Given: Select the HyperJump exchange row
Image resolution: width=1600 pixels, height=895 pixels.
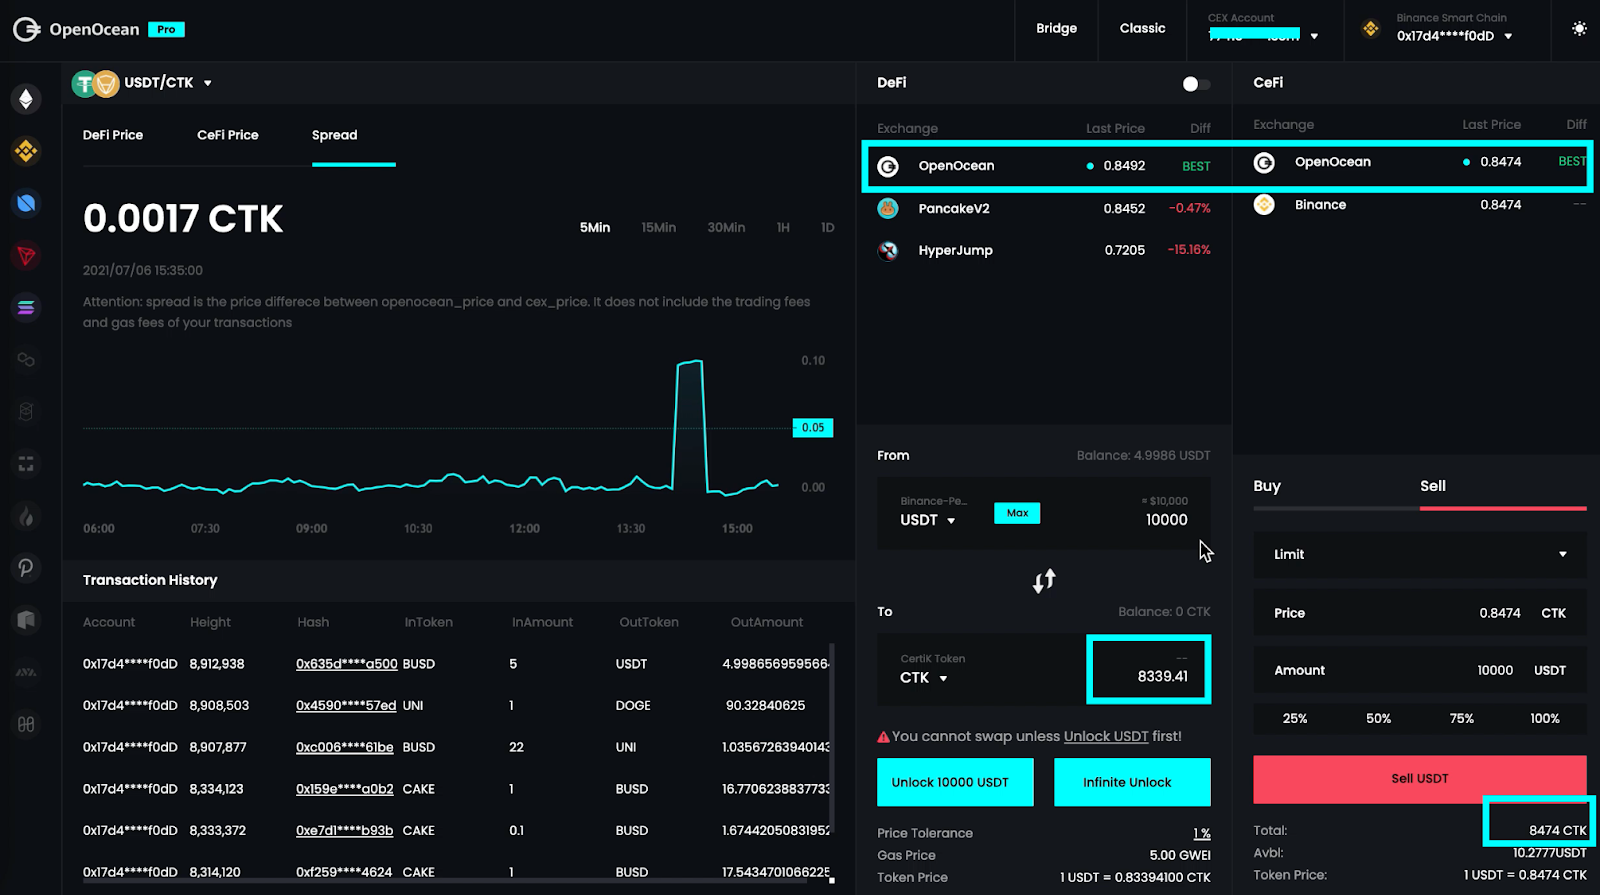Looking at the screenshot, I should pos(1044,250).
